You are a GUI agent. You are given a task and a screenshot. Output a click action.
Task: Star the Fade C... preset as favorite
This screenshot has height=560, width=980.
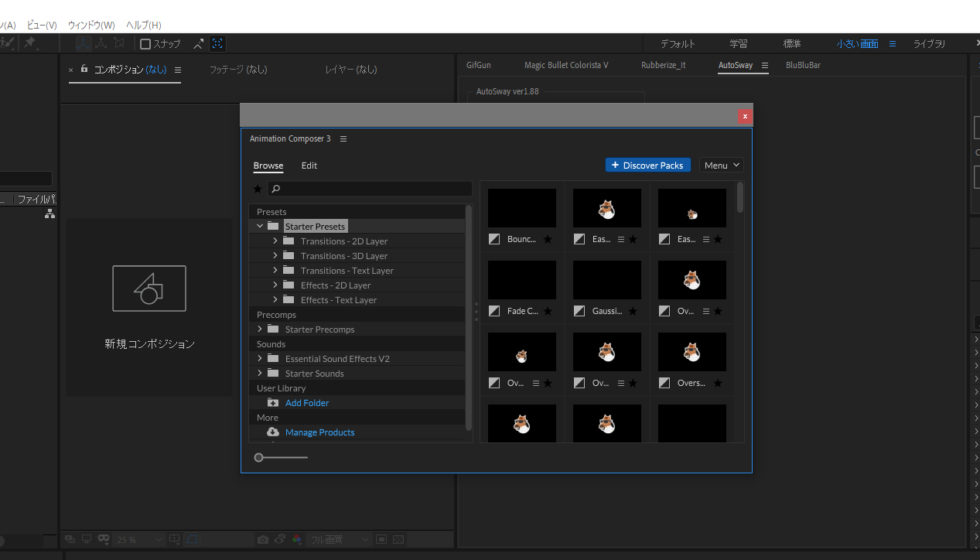(547, 311)
